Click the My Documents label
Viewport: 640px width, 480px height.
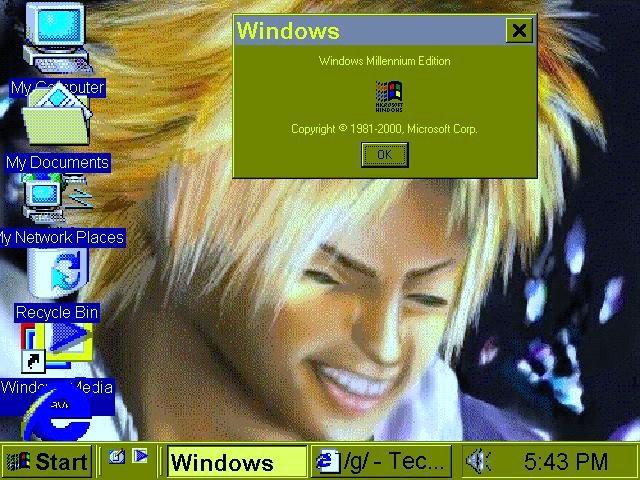(57, 162)
